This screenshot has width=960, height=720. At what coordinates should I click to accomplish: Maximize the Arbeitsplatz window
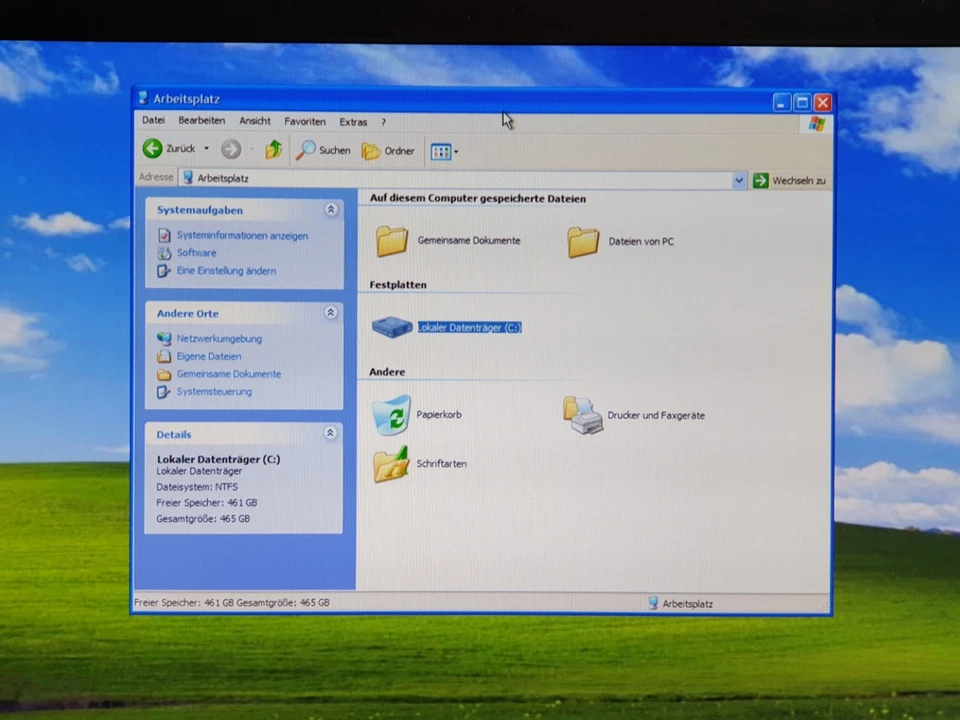coord(802,103)
